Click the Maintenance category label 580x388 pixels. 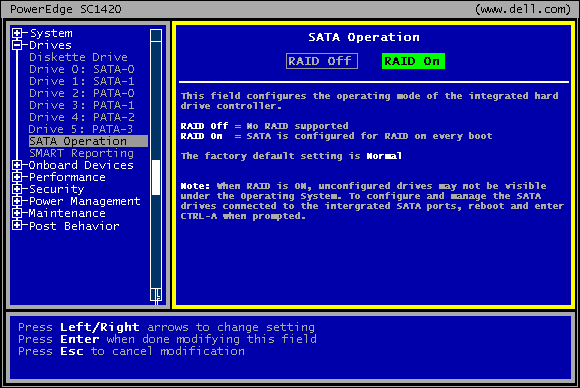(x=67, y=213)
